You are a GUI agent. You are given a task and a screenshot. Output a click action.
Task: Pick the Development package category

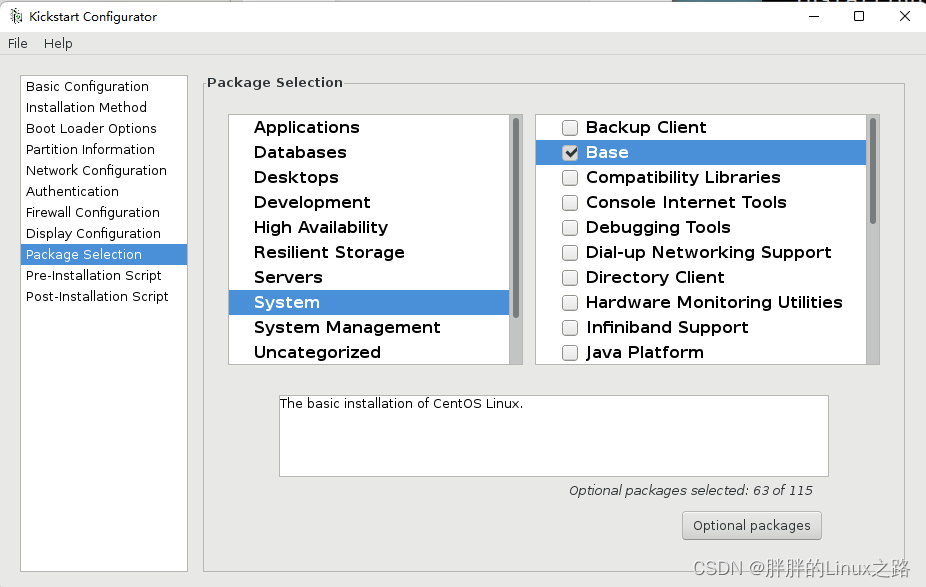312,203
